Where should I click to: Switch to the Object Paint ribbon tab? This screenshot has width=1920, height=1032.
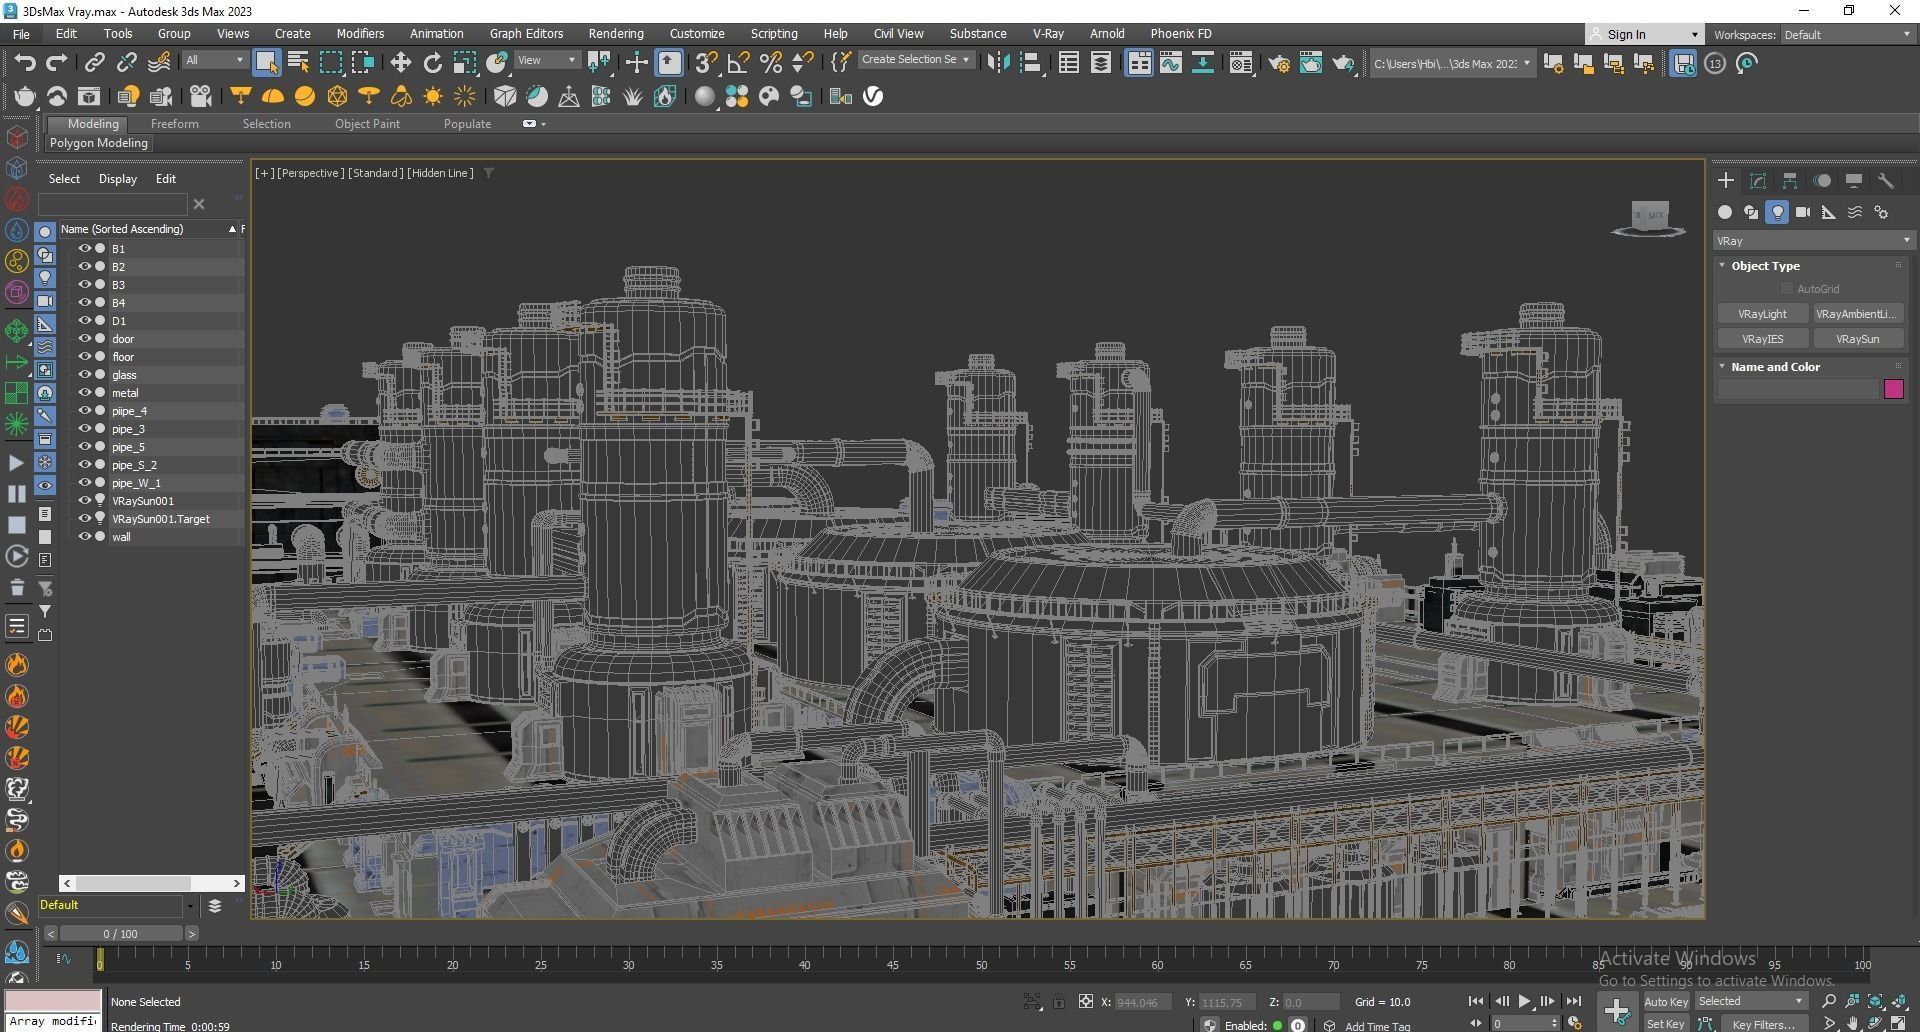[367, 124]
